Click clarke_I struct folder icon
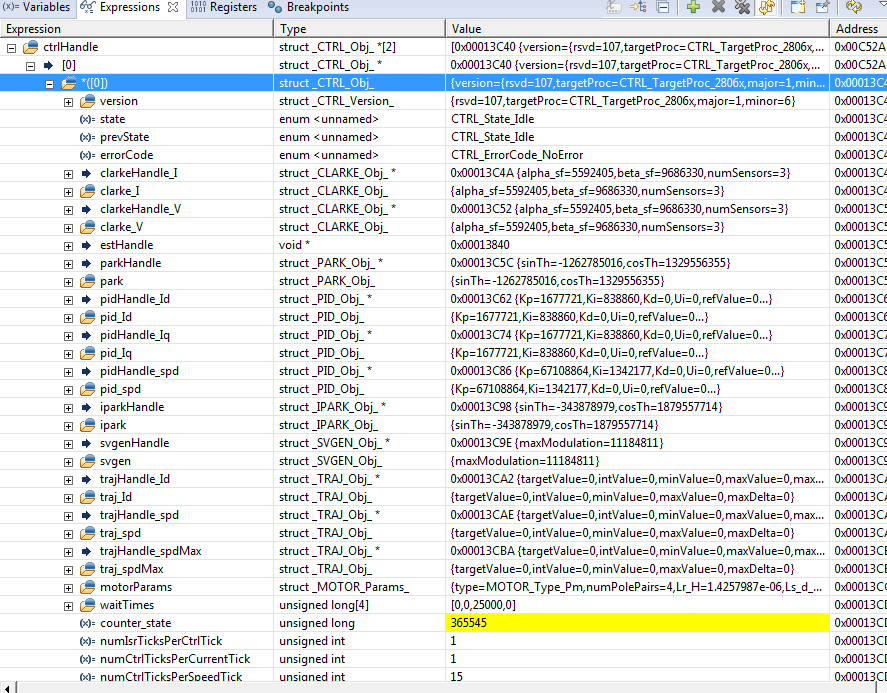The width and height of the screenshot is (887, 693). point(87,191)
